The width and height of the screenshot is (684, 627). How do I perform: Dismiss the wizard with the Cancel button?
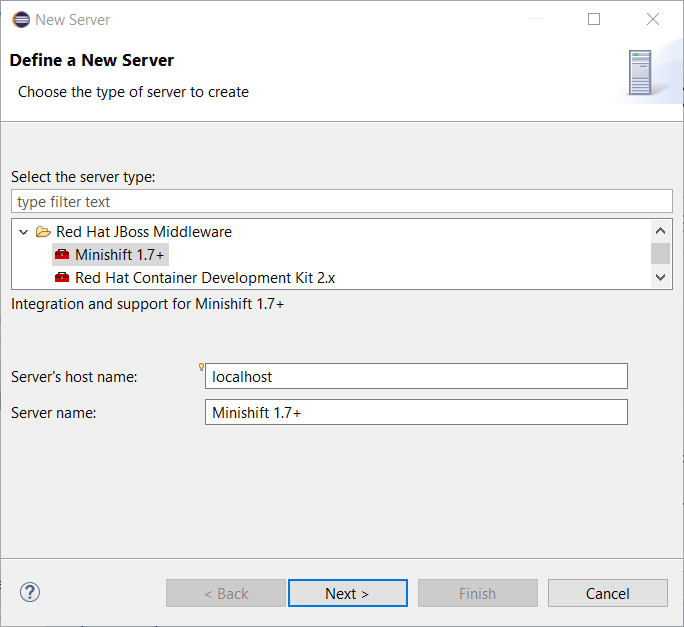click(x=607, y=593)
